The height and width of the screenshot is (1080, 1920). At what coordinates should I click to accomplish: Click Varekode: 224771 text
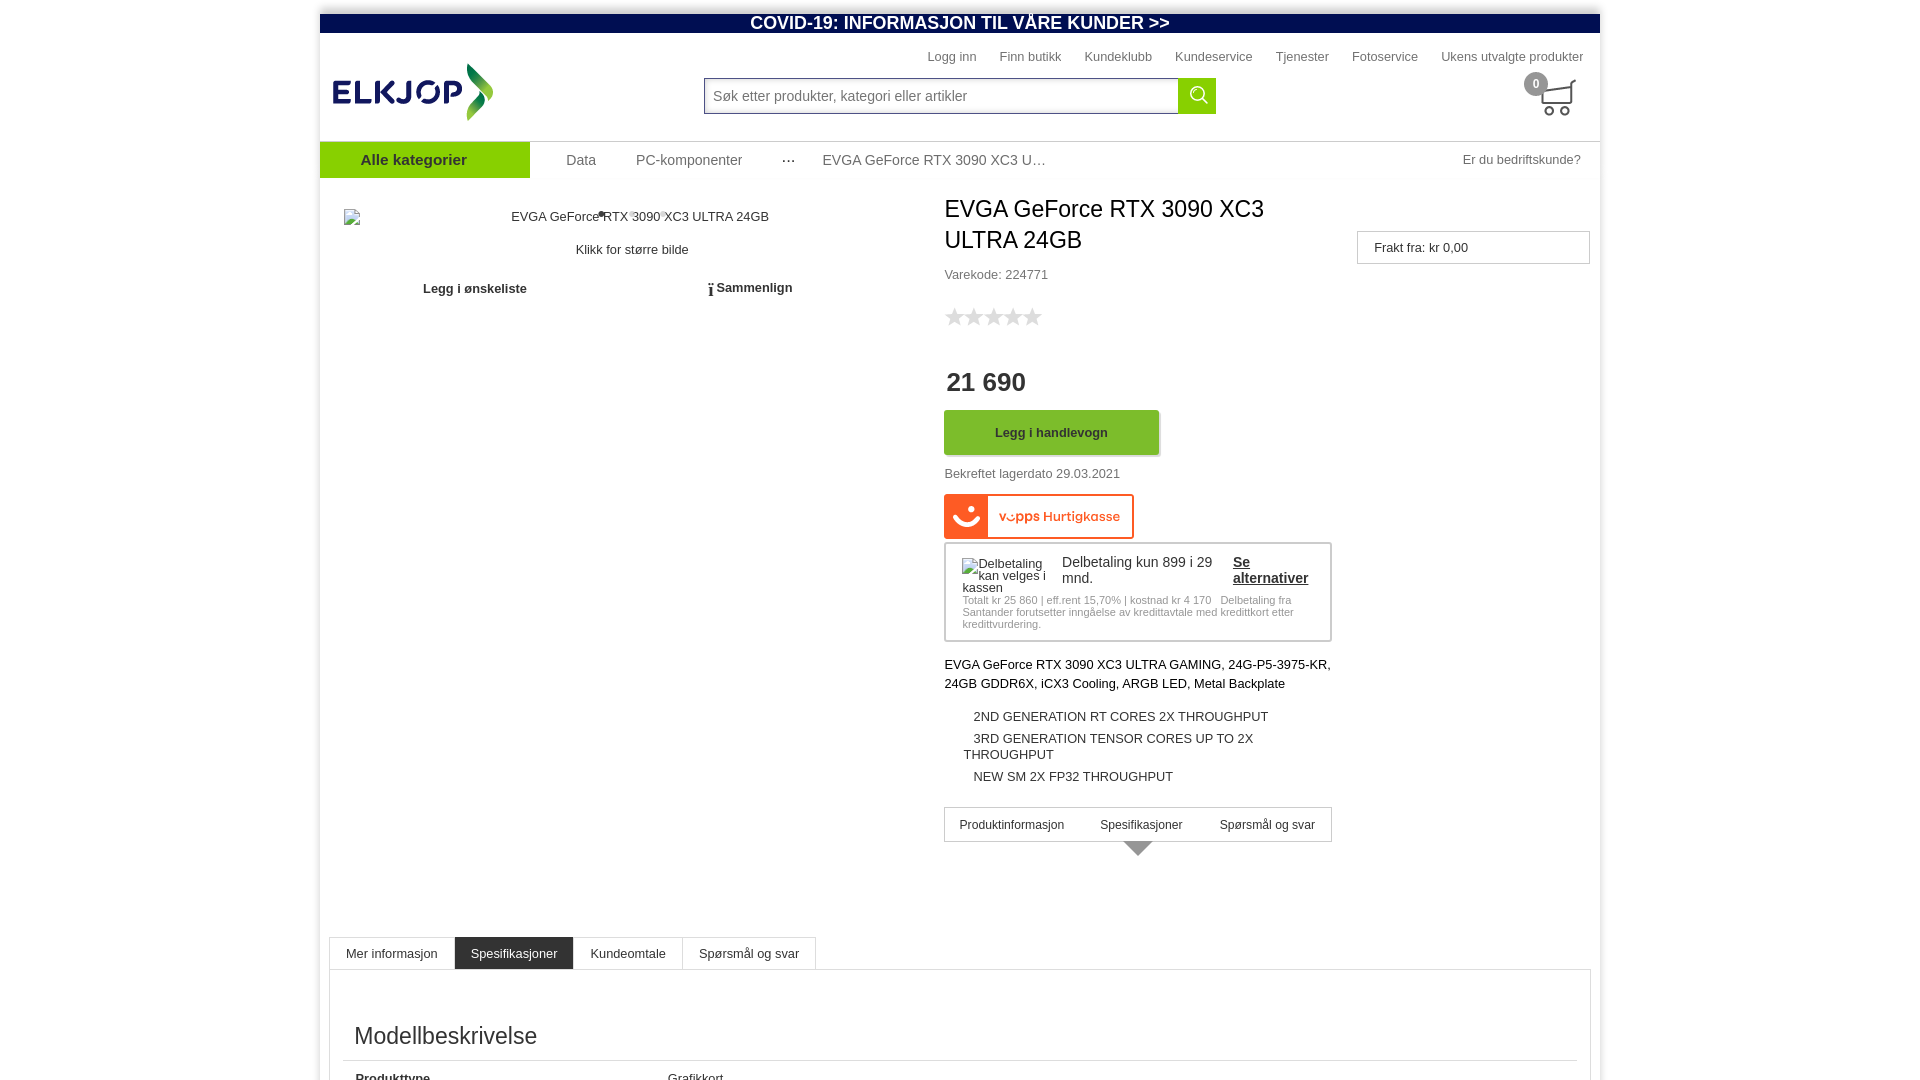(x=996, y=275)
